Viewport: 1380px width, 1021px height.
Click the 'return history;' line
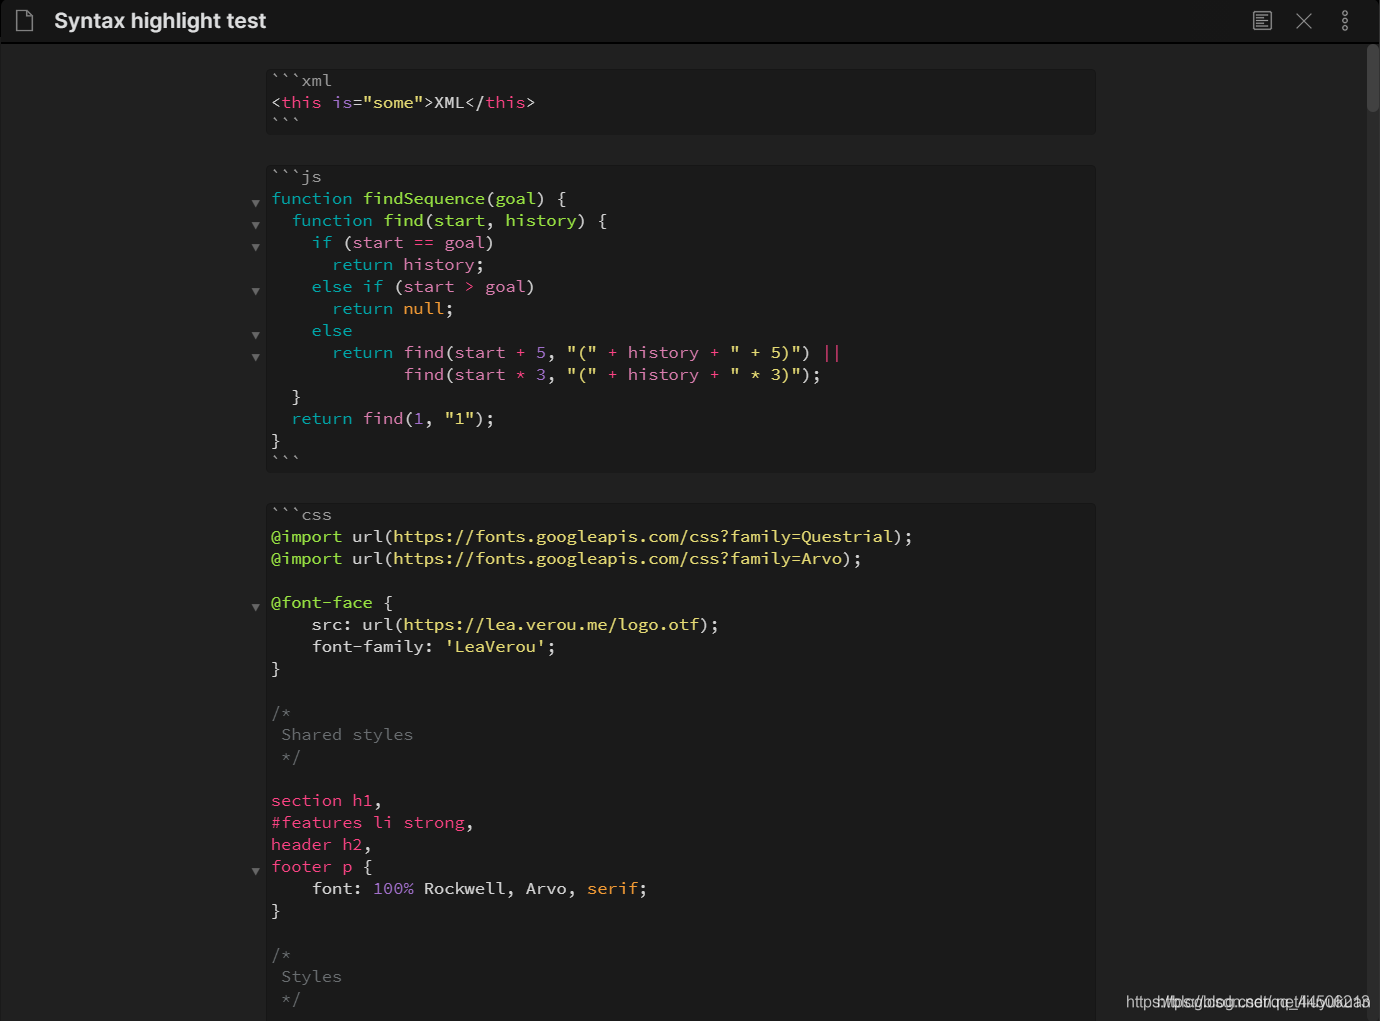point(408,265)
